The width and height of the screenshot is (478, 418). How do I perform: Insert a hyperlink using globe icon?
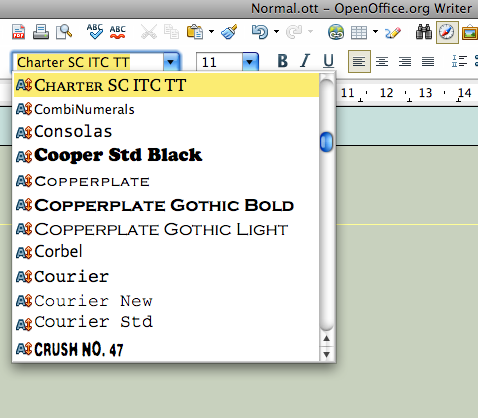pyautogui.click(x=336, y=32)
